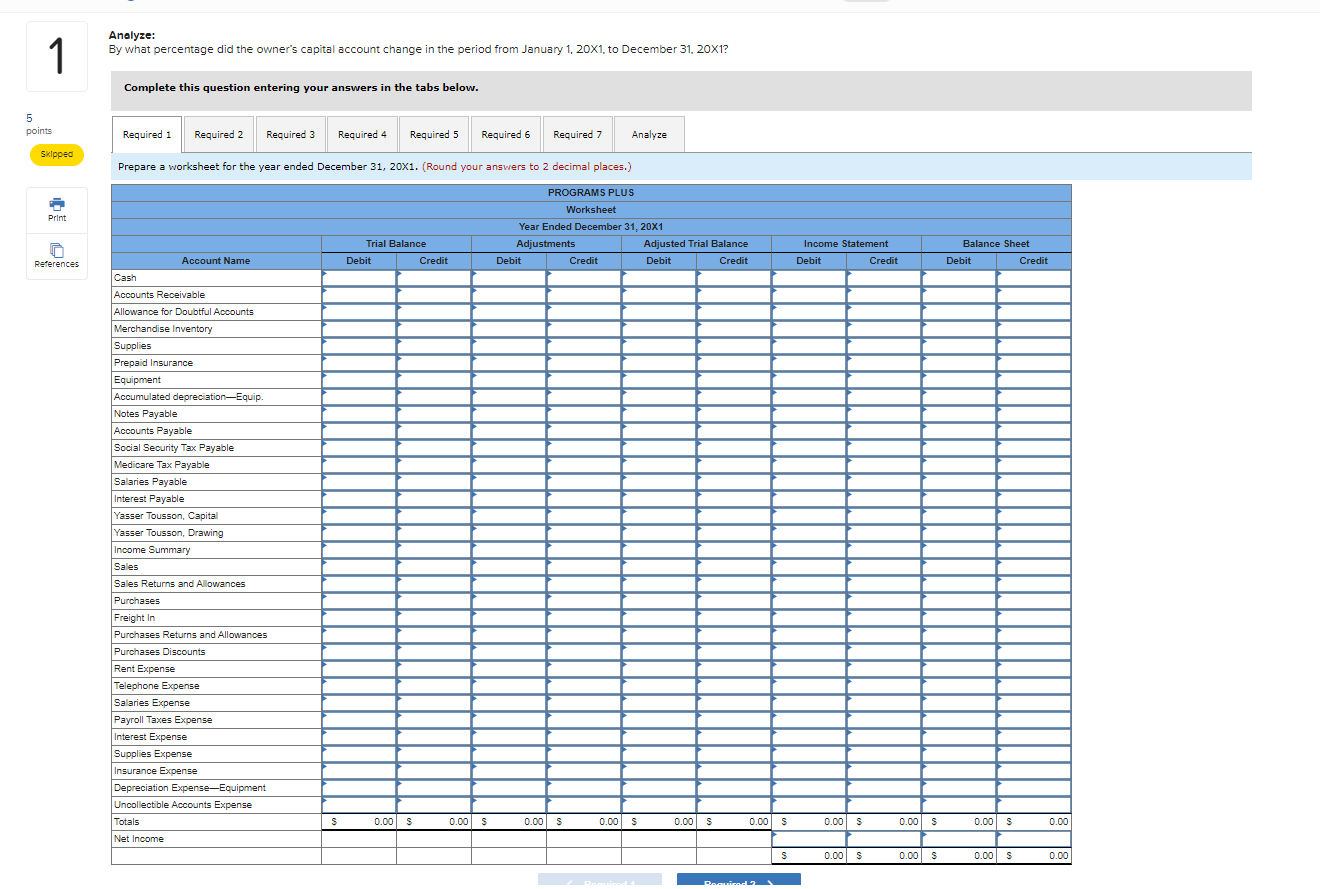This screenshot has height=889, width=1320.
Task: Open the Required 6 tab
Action: click(506, 134)
